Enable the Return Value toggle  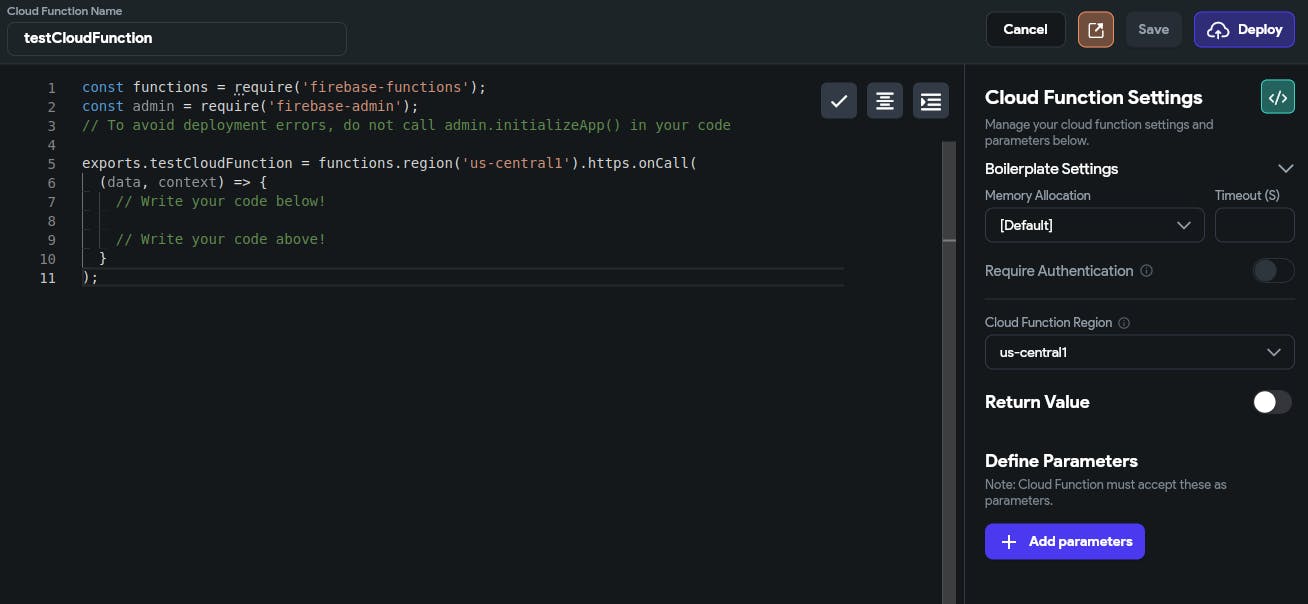pos(1273,402)
